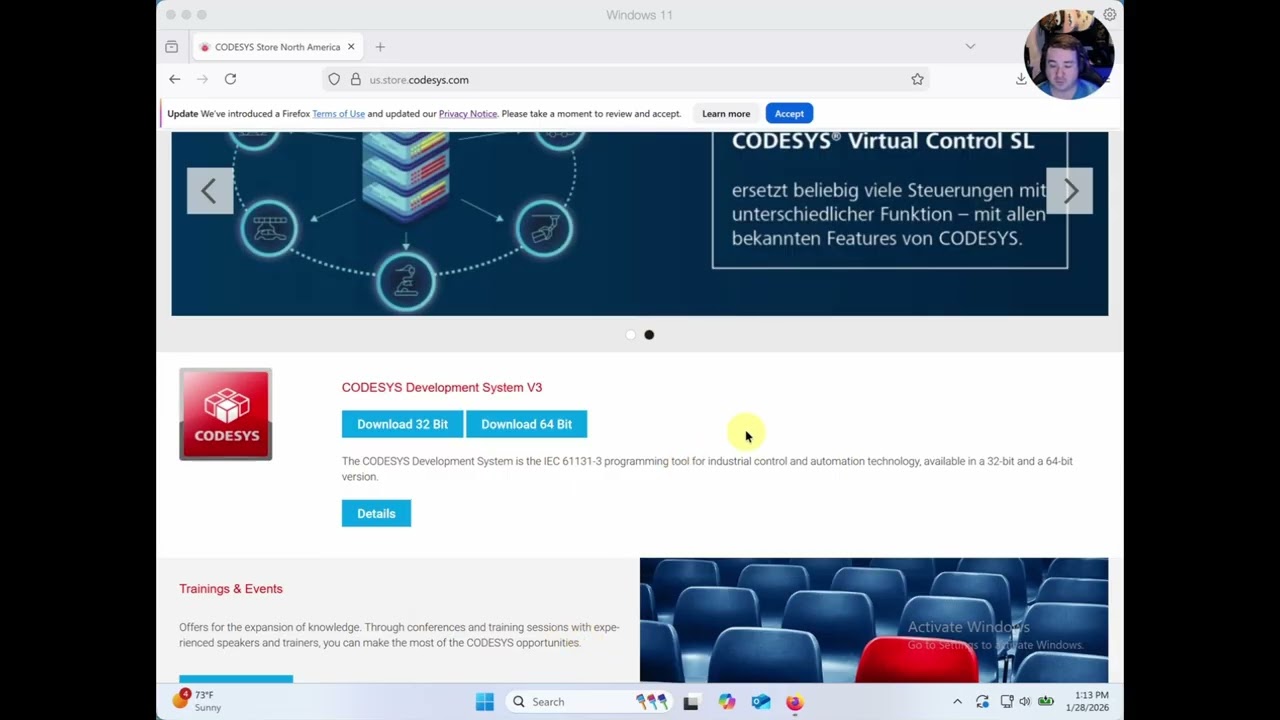Click the battery tray icon
The height and width of the screenshot is (720, 1280).
click(1046, 702)
